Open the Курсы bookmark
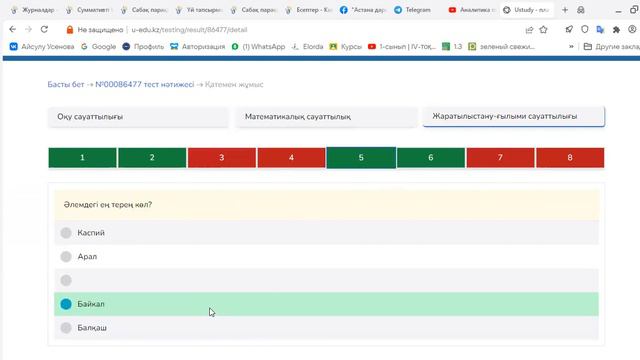This screenshot has width=640, height=360. [346, 47]
